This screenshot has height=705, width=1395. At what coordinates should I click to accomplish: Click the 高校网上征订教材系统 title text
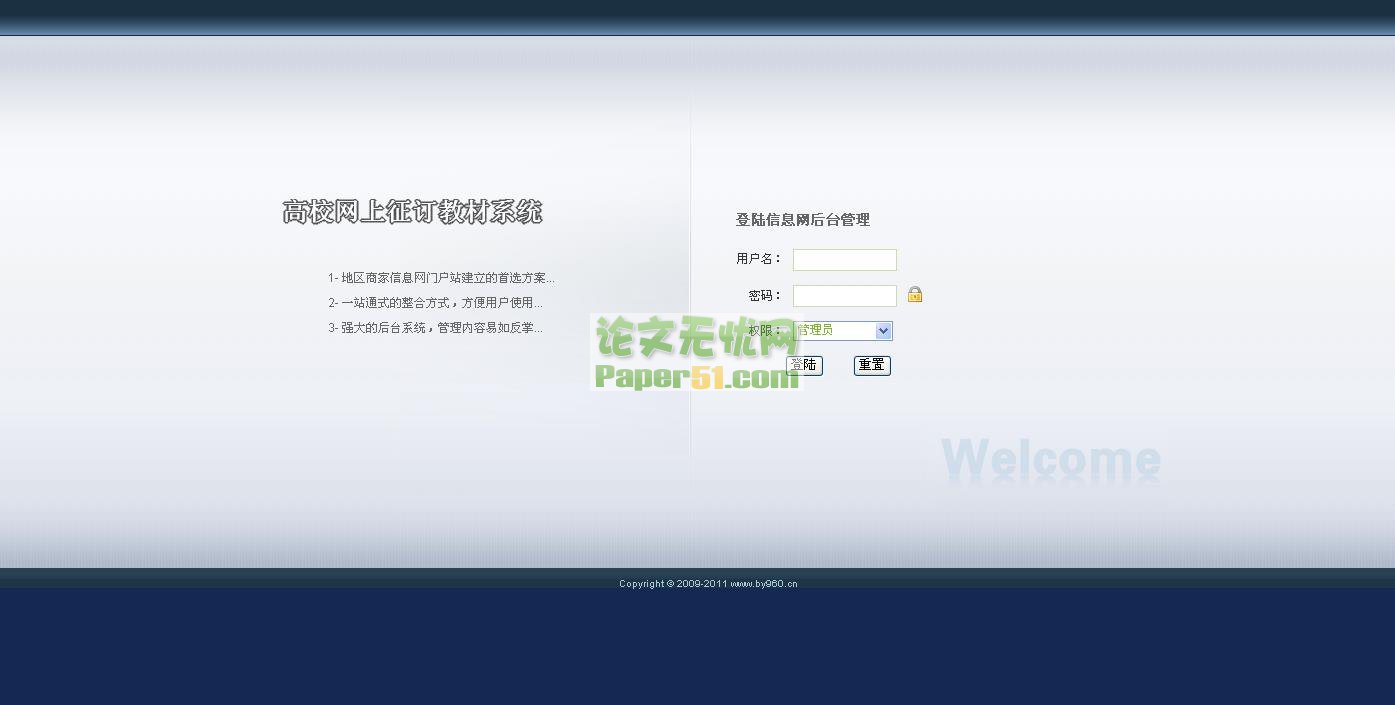(412, 212)
